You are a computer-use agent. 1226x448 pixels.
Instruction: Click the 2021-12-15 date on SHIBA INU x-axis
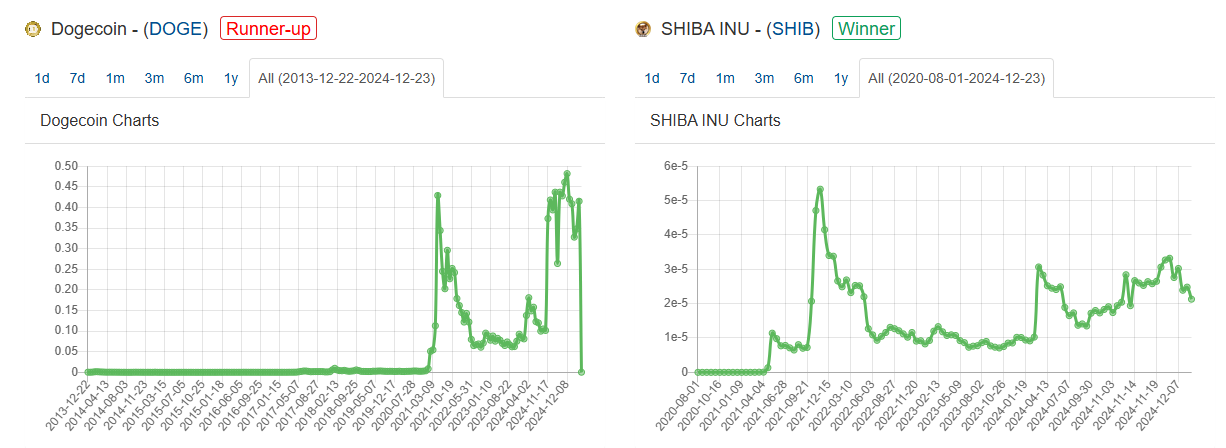pos(810,405)
